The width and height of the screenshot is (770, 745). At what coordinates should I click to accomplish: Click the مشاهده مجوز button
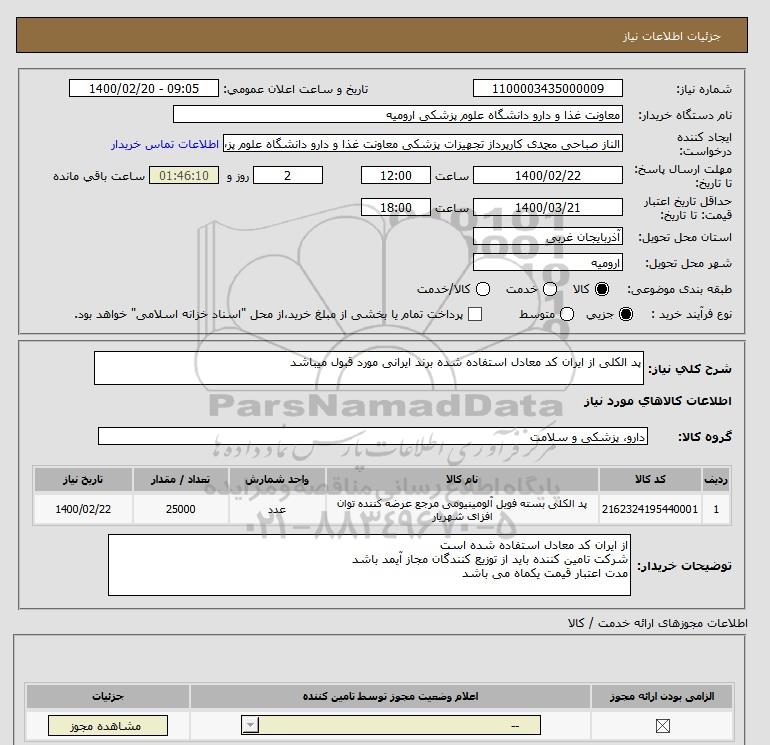[x=108, y=726]
